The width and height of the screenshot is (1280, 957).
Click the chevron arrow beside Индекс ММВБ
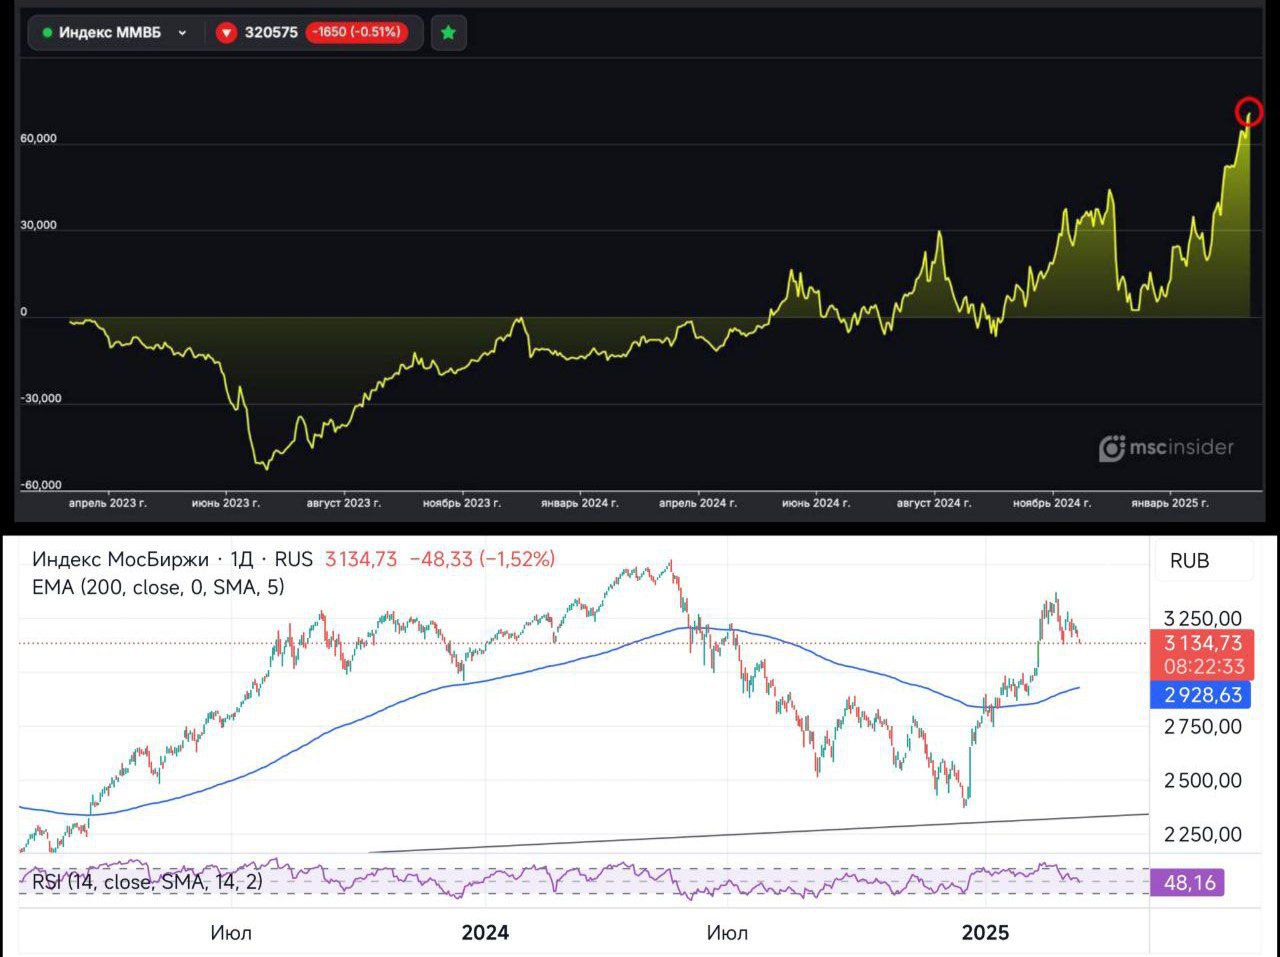click(182, 33)
